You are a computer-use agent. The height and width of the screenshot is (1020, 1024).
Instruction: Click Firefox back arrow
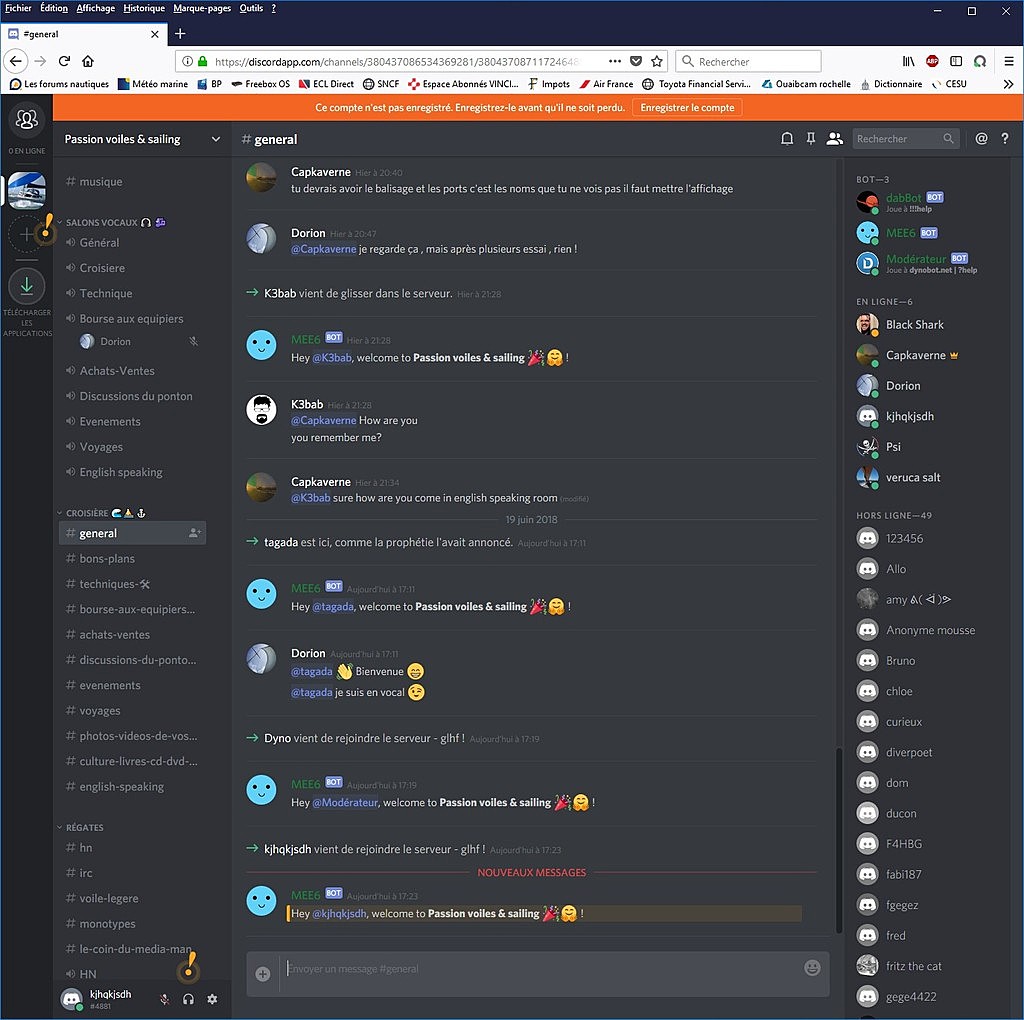click(x=16, y=61)
